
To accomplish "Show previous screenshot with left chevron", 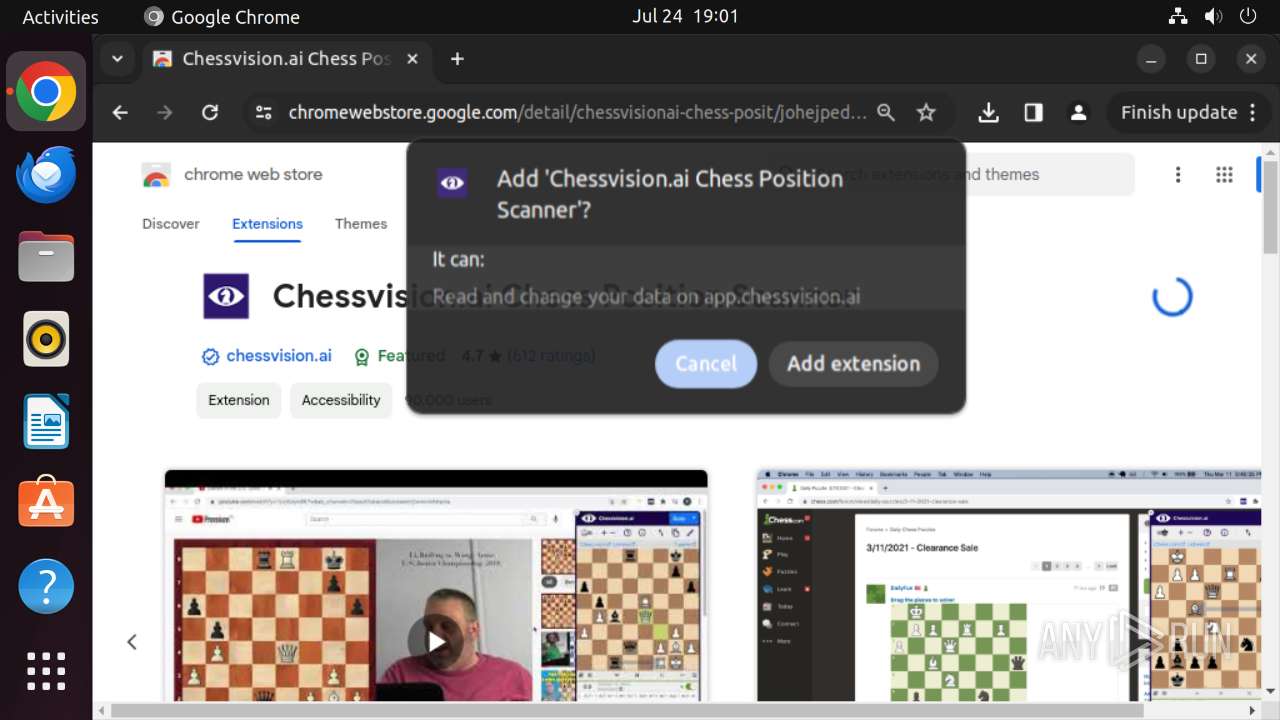I will pyautogui.click(x=132, y=642).
